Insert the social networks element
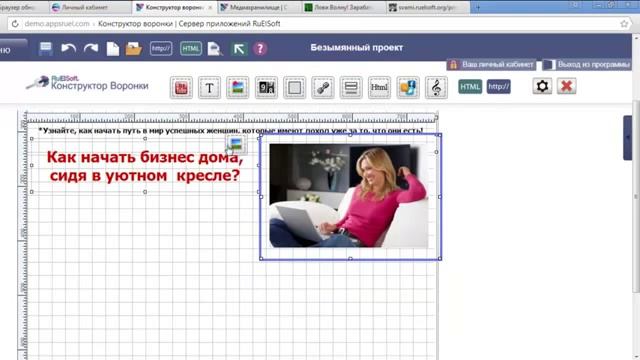640x360 pixels. pos(408,87)
